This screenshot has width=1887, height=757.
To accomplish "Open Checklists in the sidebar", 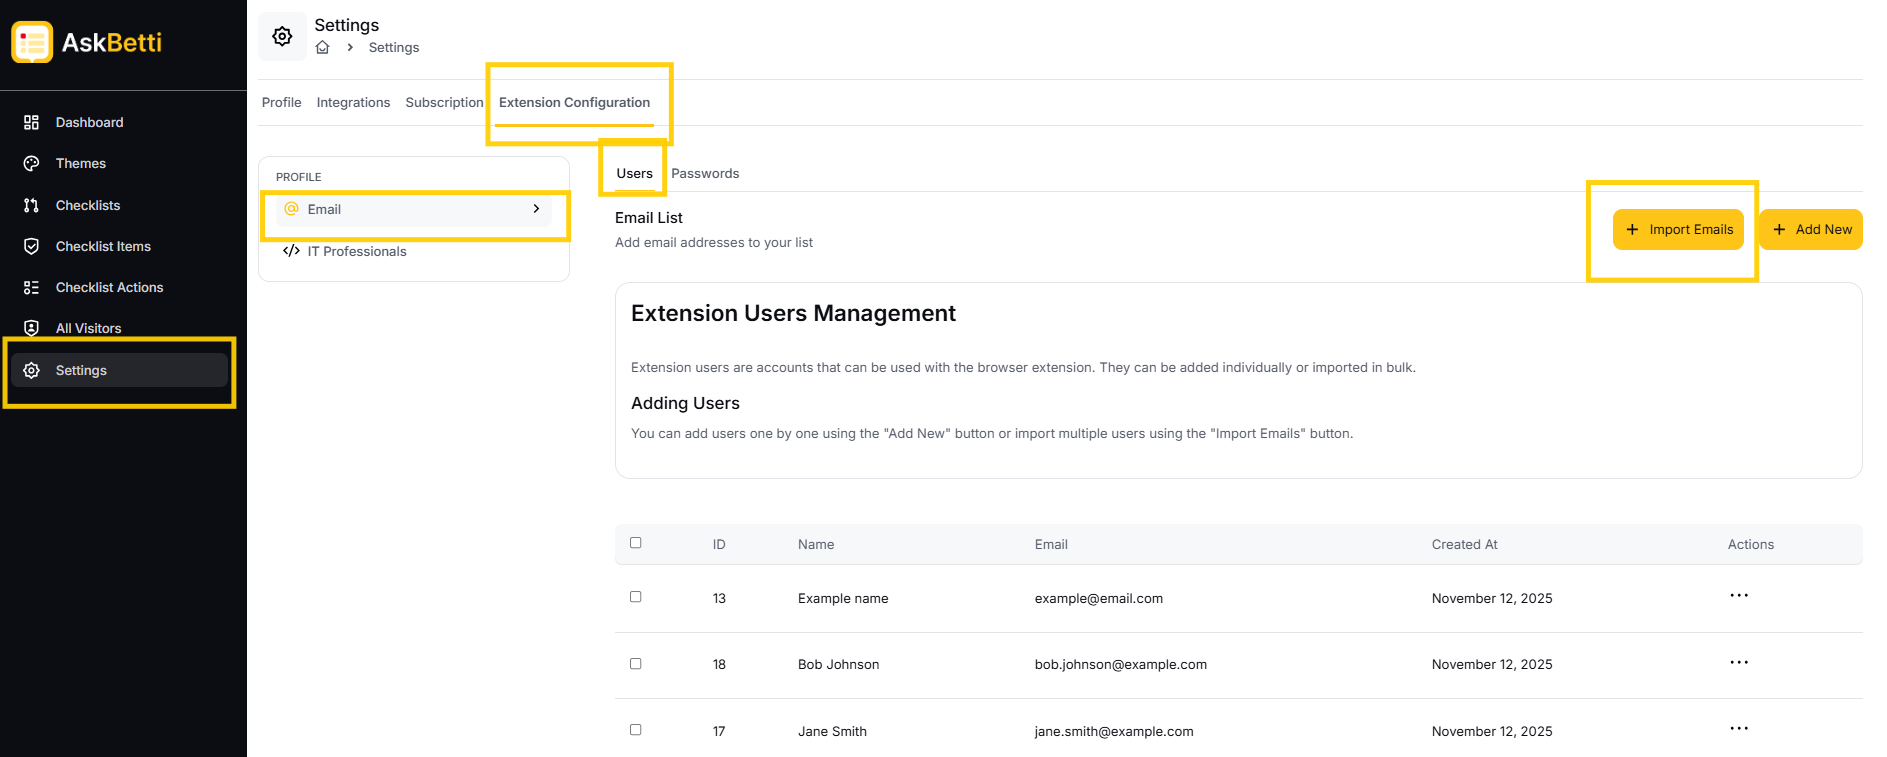I will coord(119,205).
